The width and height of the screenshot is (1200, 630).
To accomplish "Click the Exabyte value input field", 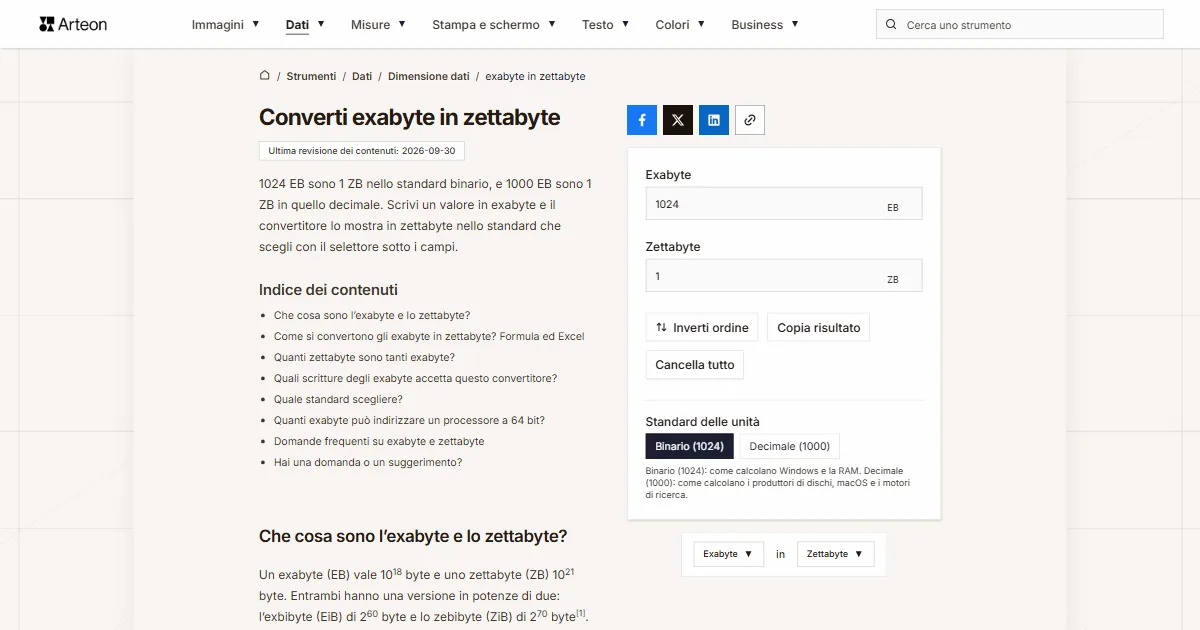I will click(x=784, y=204).
